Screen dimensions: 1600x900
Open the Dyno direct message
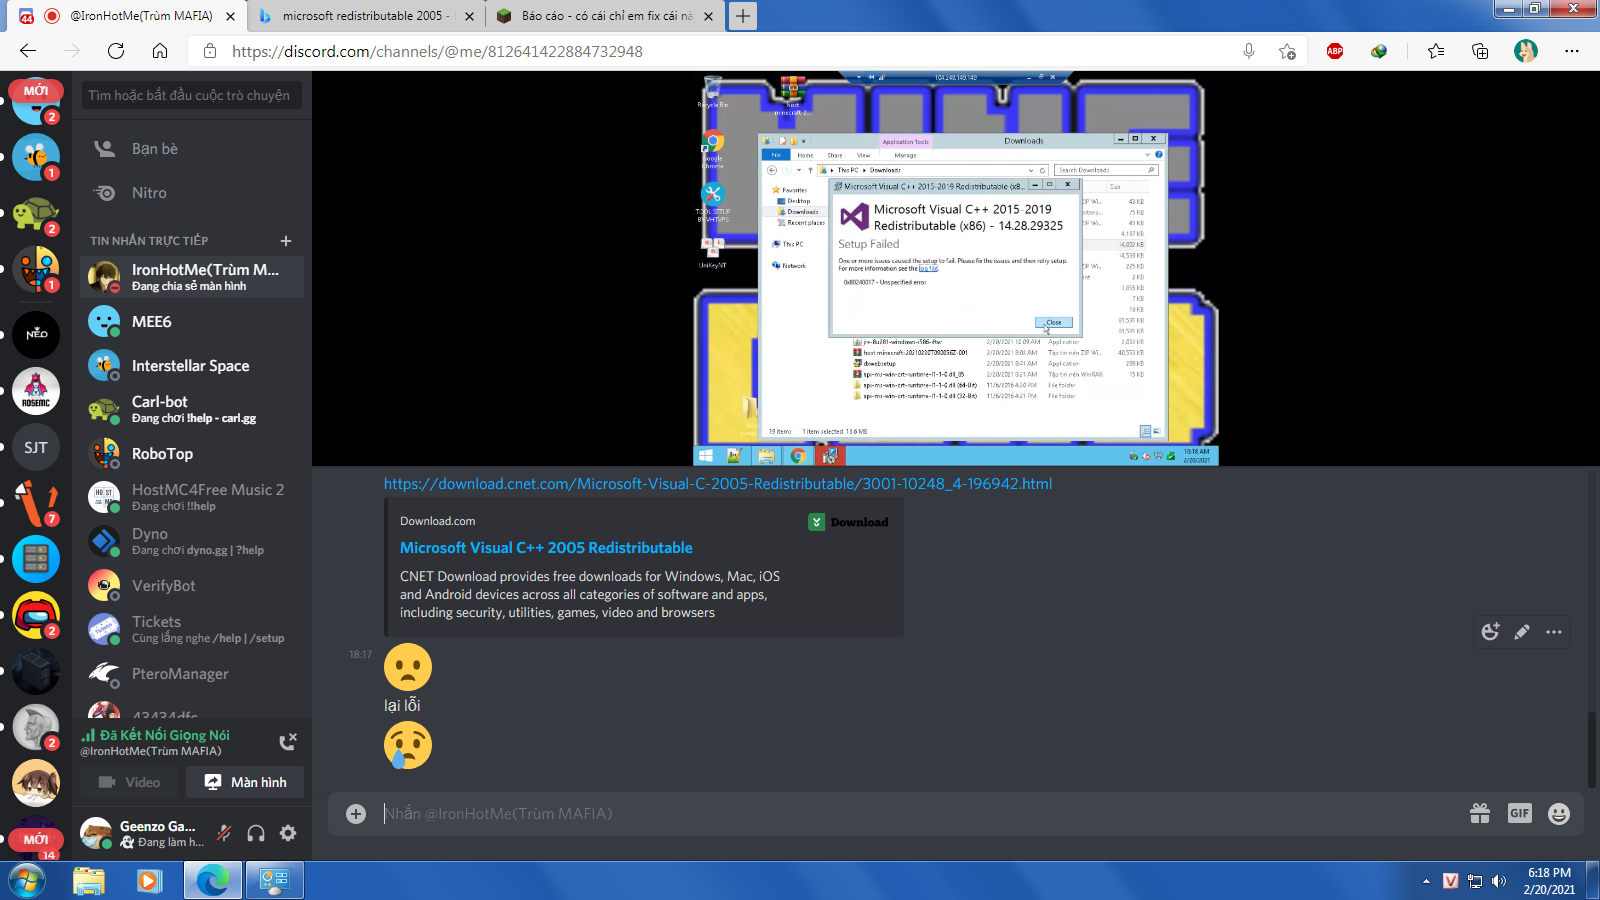click(191, 541)
